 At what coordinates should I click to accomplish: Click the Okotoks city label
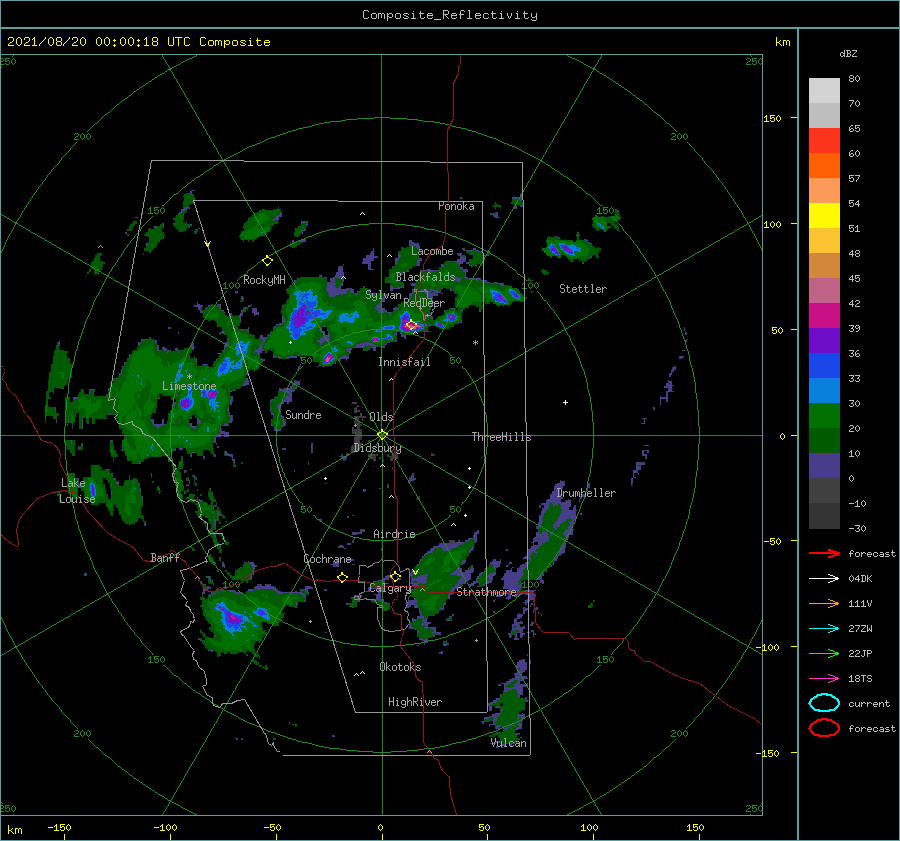click(x=400, y=667)
